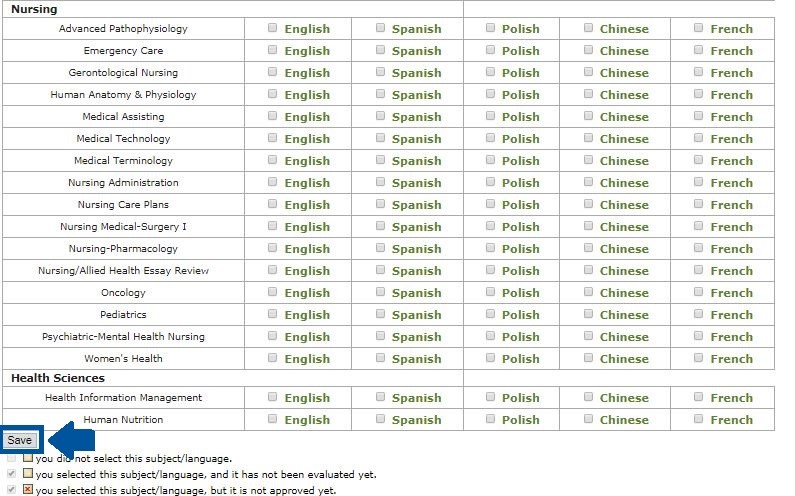Select Spanish for Medical Terminology

pyautogui.click(x=380, y=160)
